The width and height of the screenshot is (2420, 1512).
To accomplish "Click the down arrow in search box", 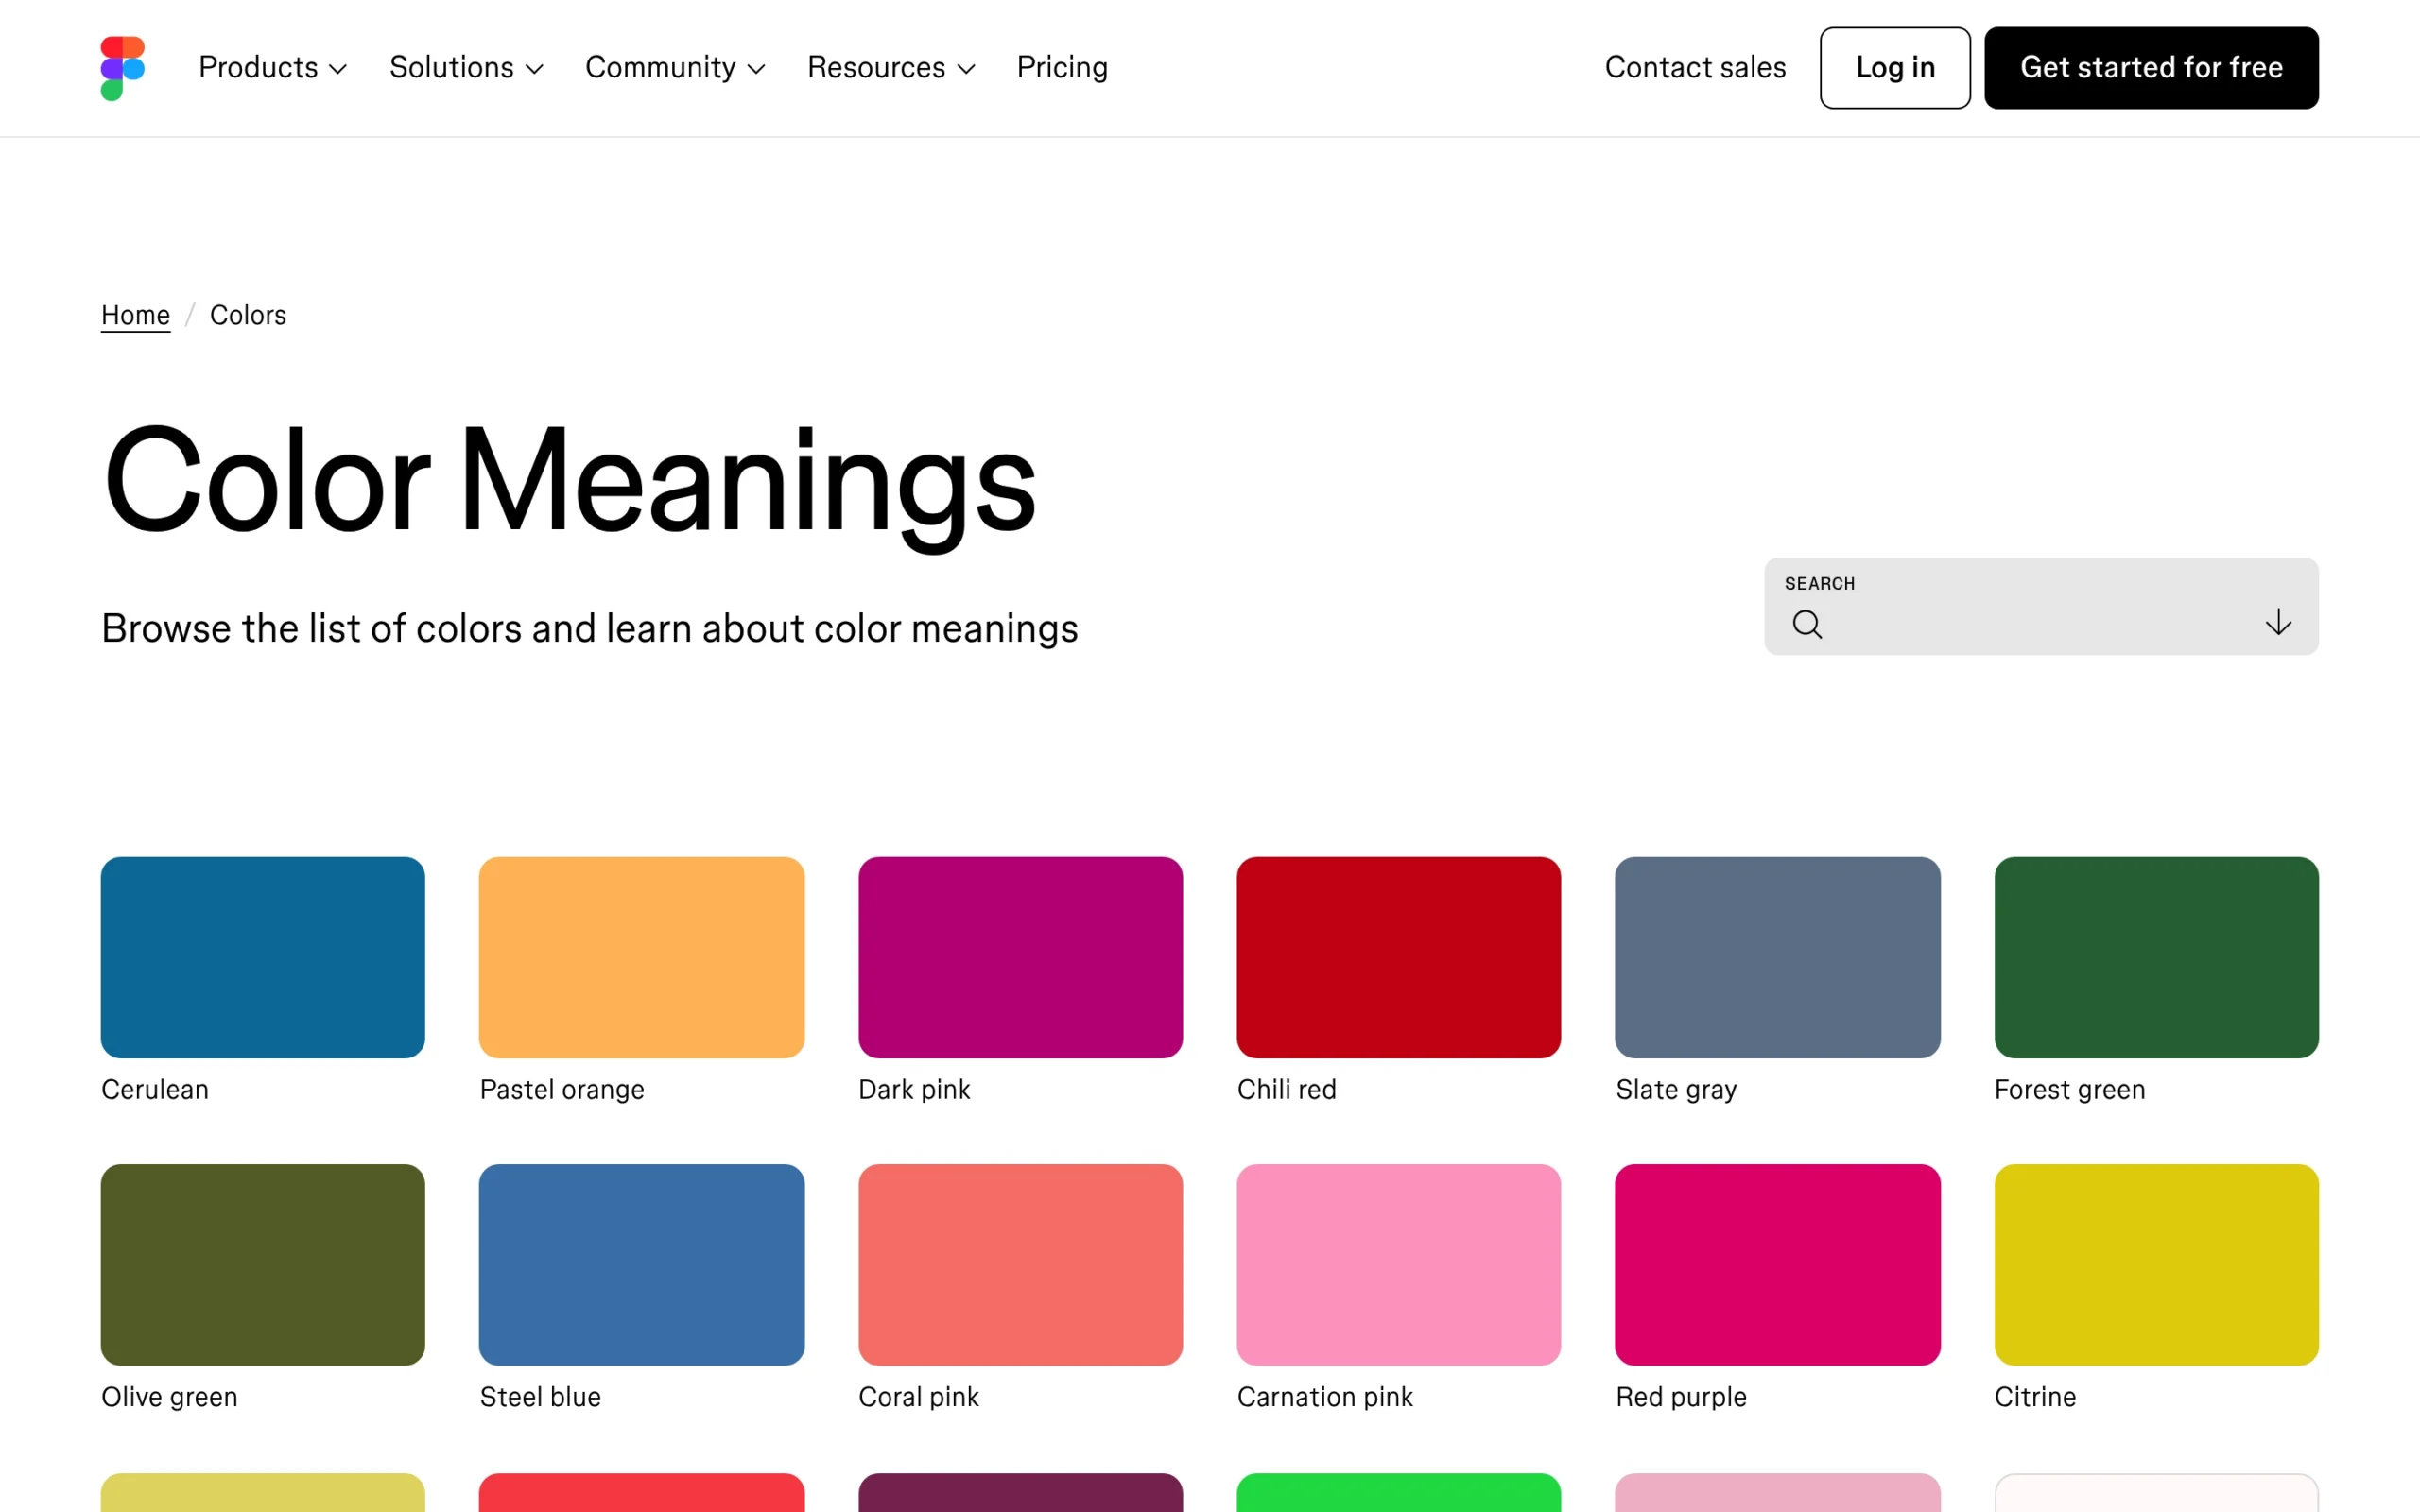I will (2278, 622).
